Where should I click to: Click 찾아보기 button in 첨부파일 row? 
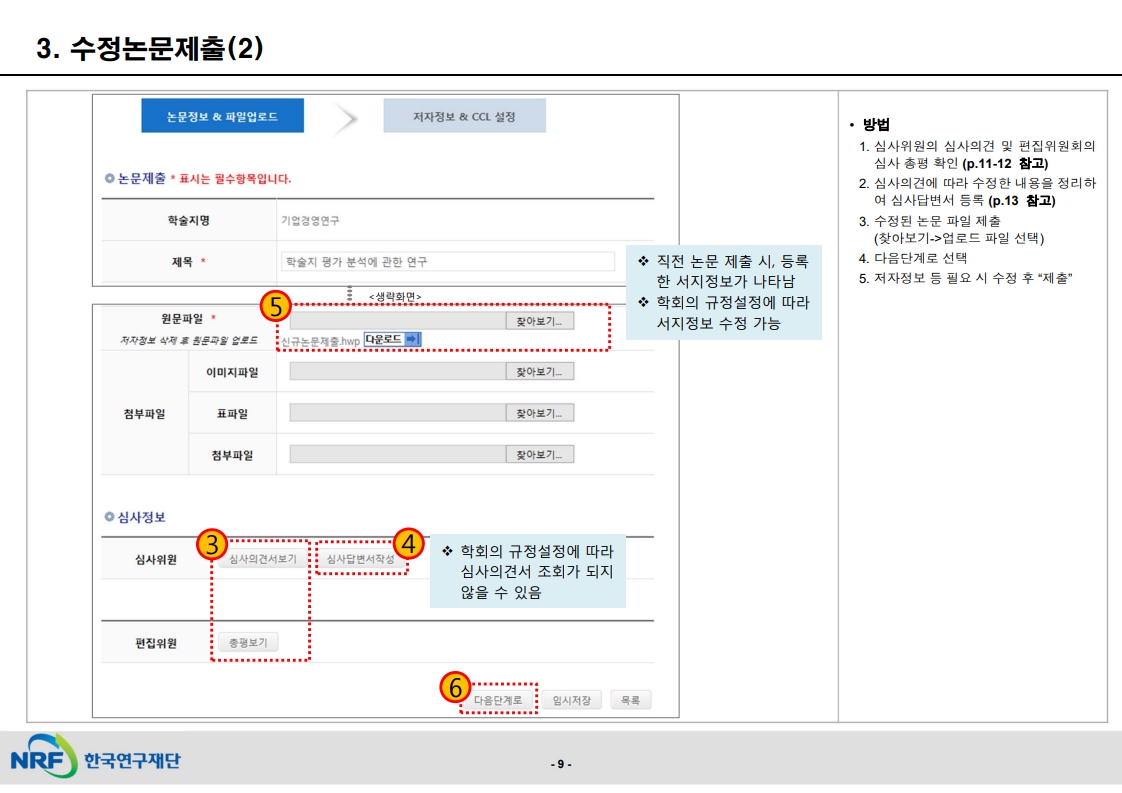coord(540,454)
